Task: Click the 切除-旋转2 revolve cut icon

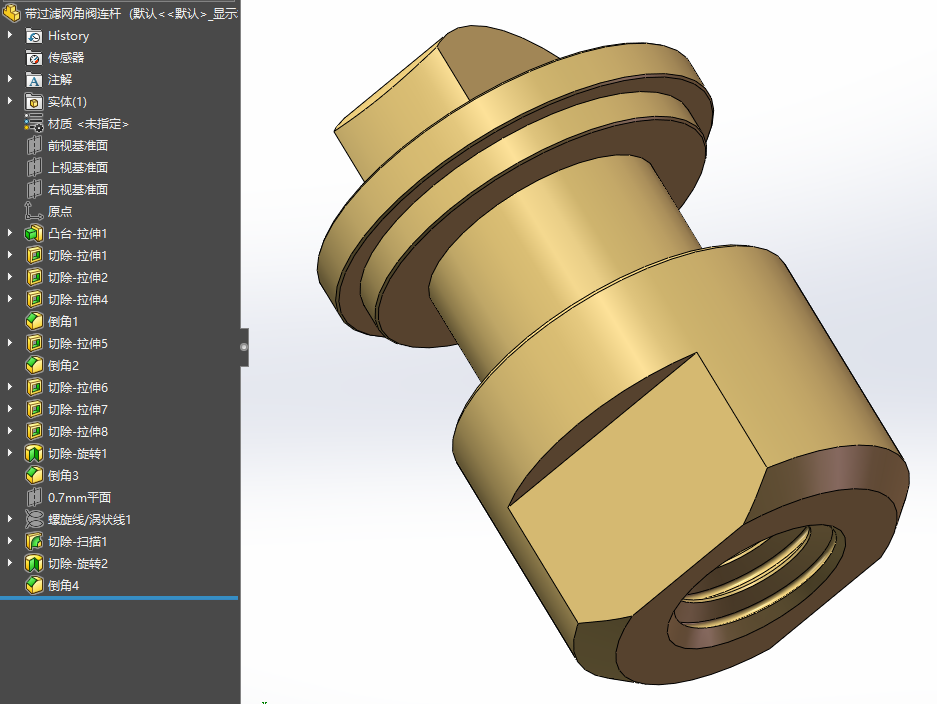Action: [34, 564]
